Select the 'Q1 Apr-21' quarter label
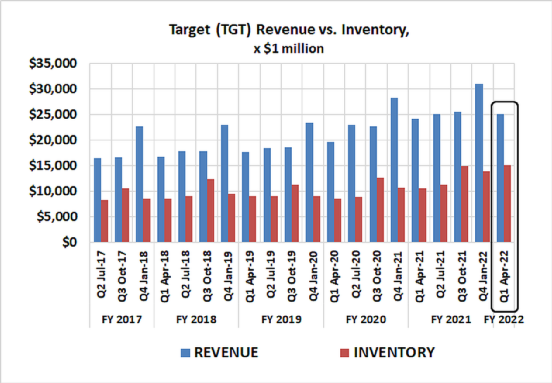 (x=419, y=276)
